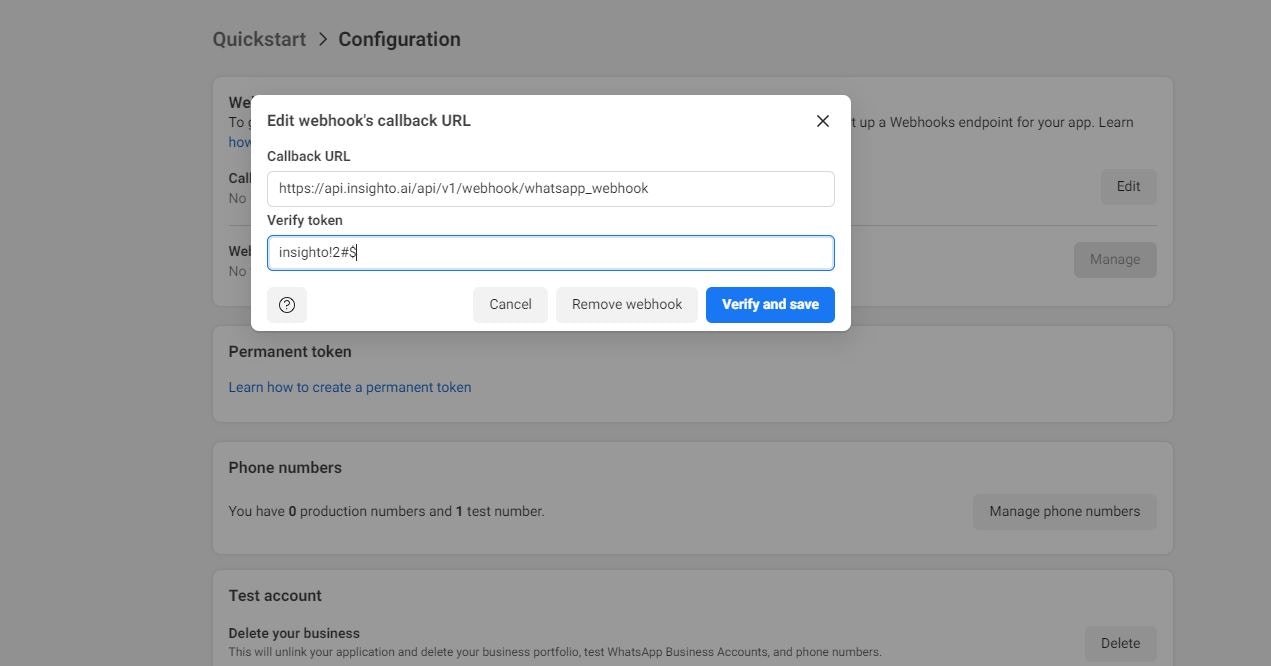The image size is (1271, 666).
Task: Click the Verify token label
Action: pyautogui.click(x=304, y=220)
